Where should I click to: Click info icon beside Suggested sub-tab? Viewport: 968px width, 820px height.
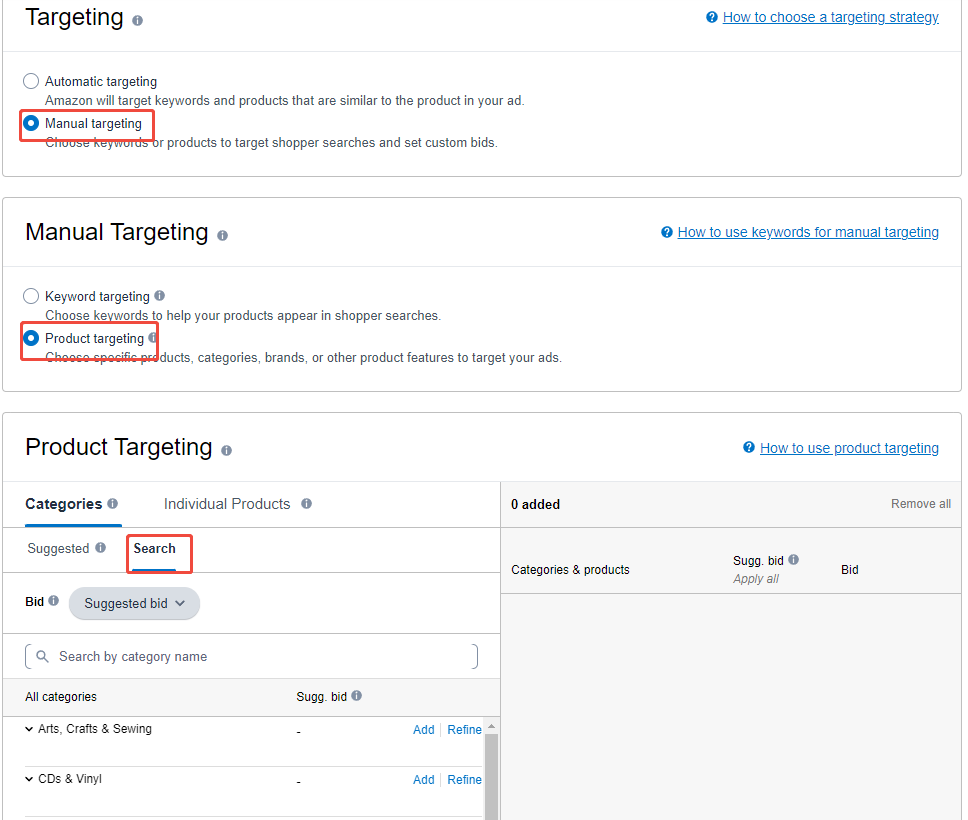point(99,548)
